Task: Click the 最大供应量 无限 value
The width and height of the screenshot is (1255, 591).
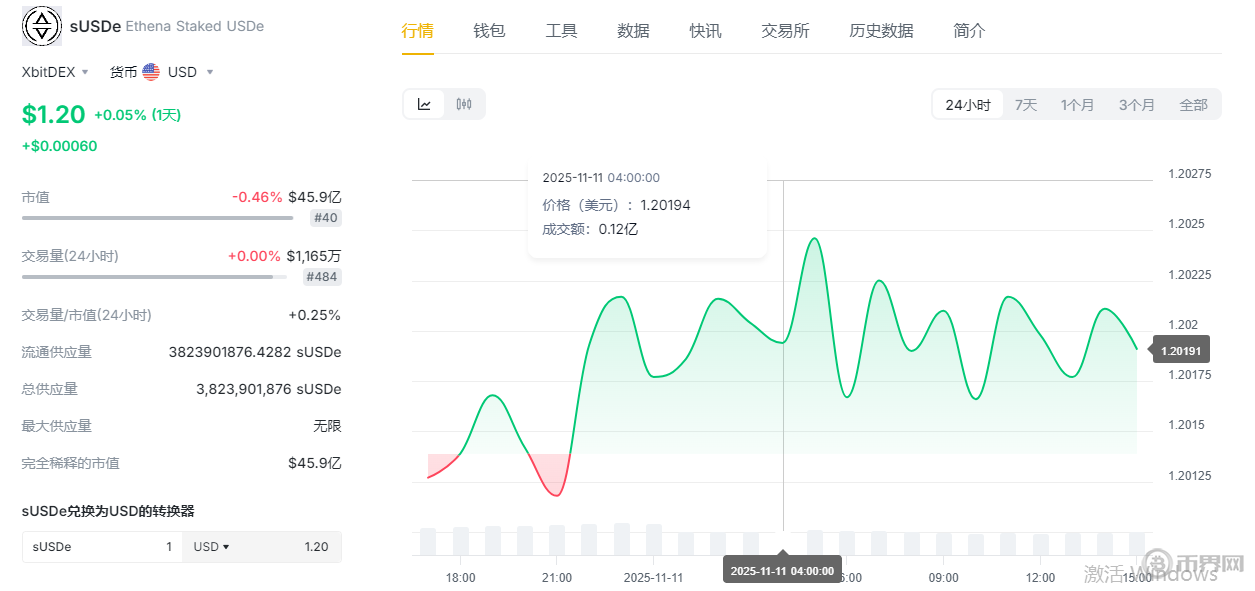Action: [327, 426]
